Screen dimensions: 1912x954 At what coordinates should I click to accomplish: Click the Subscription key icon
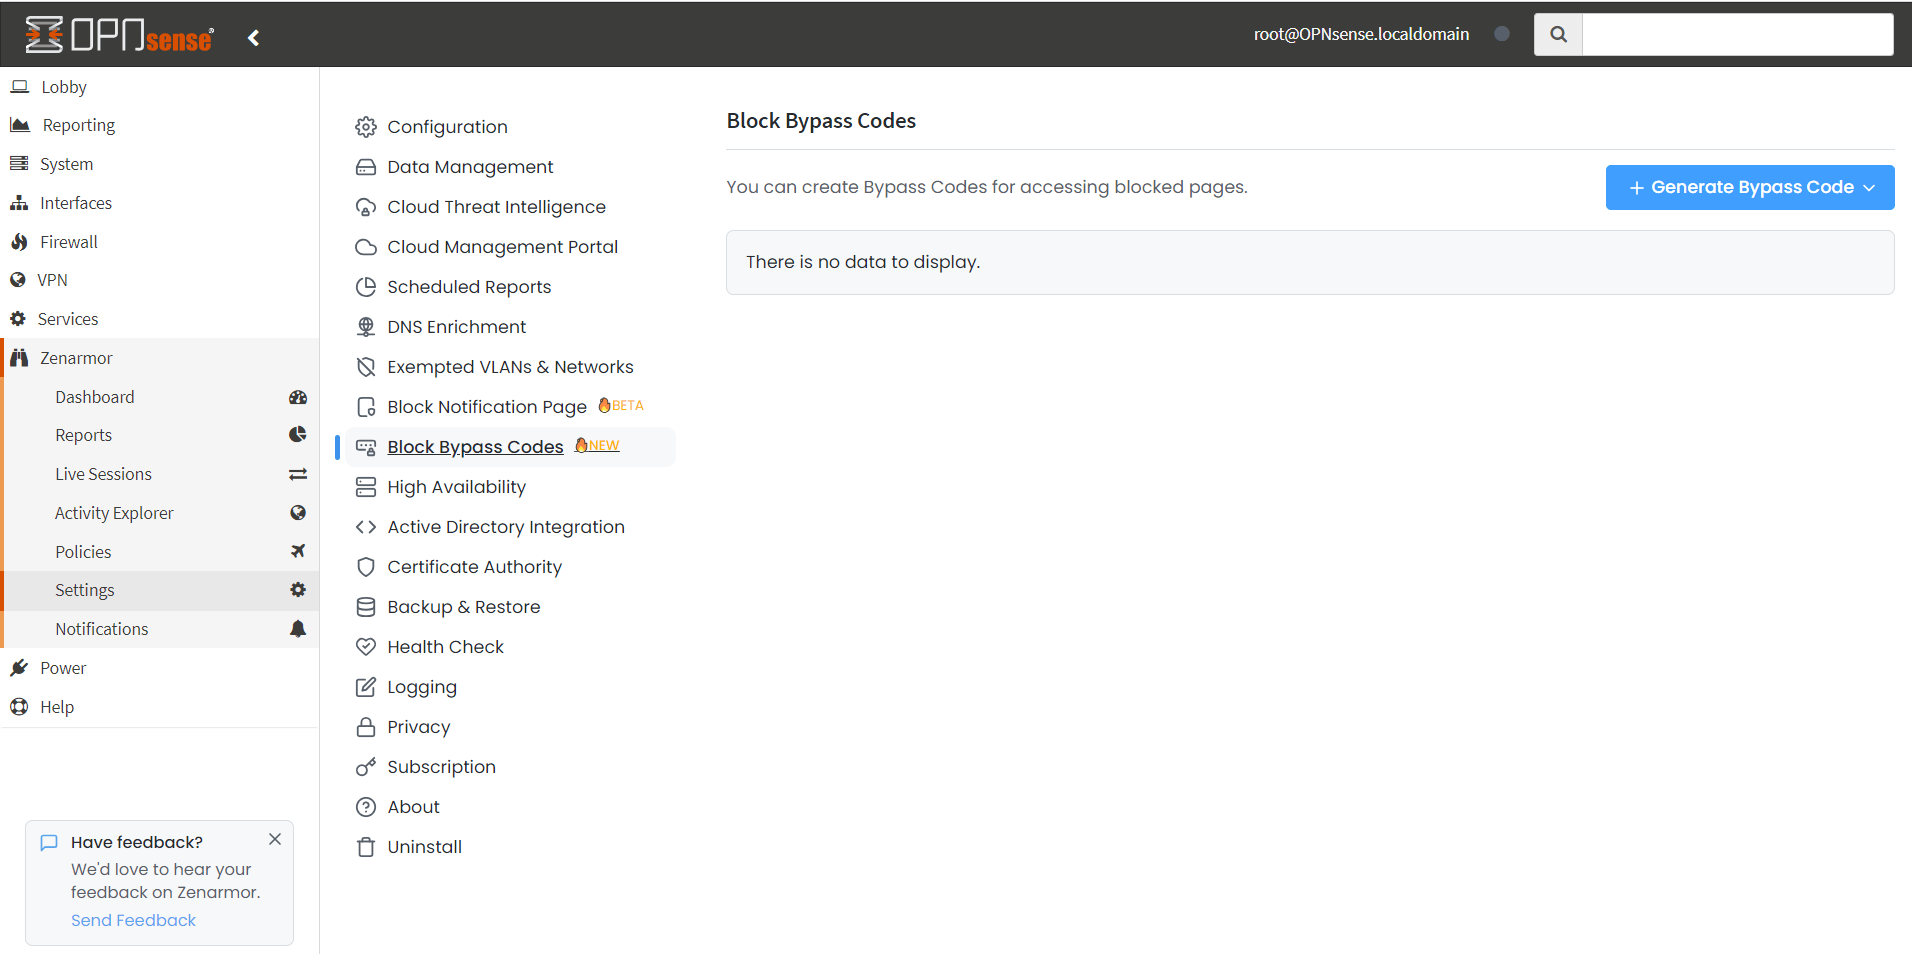click(x=366, y=767)
